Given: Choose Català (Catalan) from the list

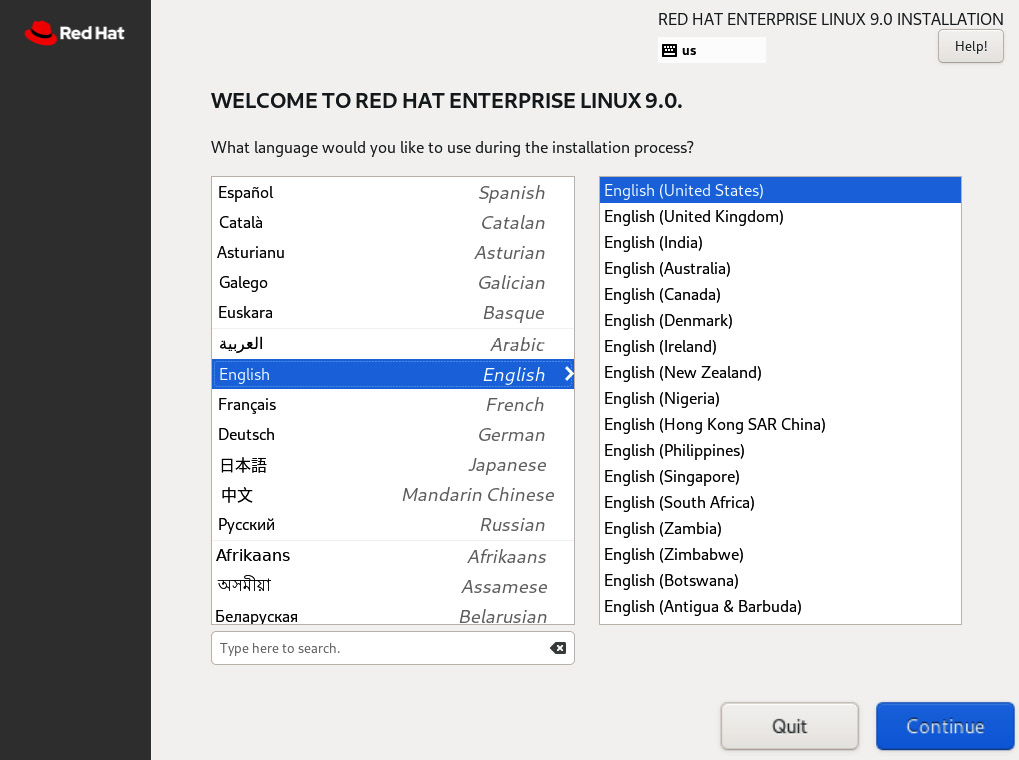Looking at the screenshot, I should pos(393,222).
